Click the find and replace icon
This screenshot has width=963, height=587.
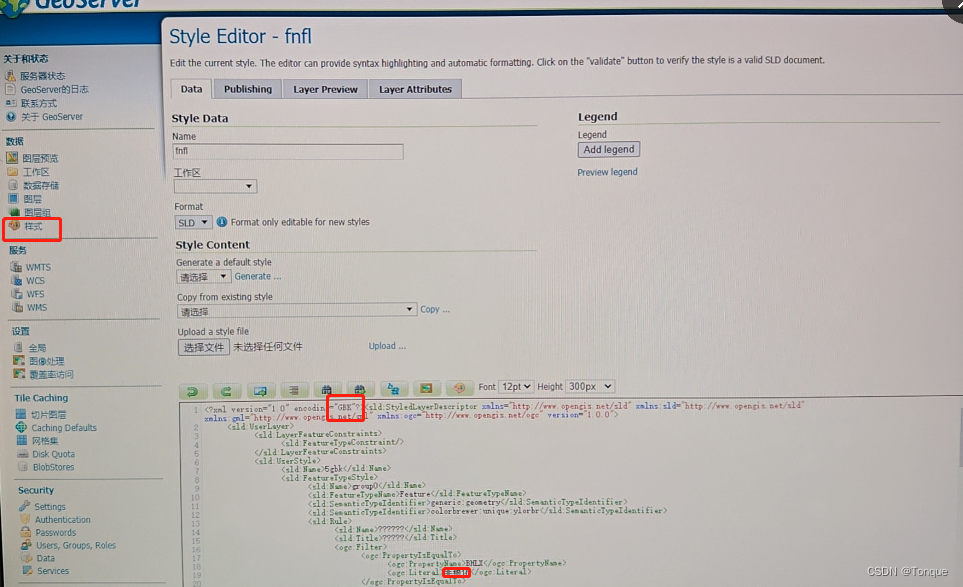pos(393,389)
